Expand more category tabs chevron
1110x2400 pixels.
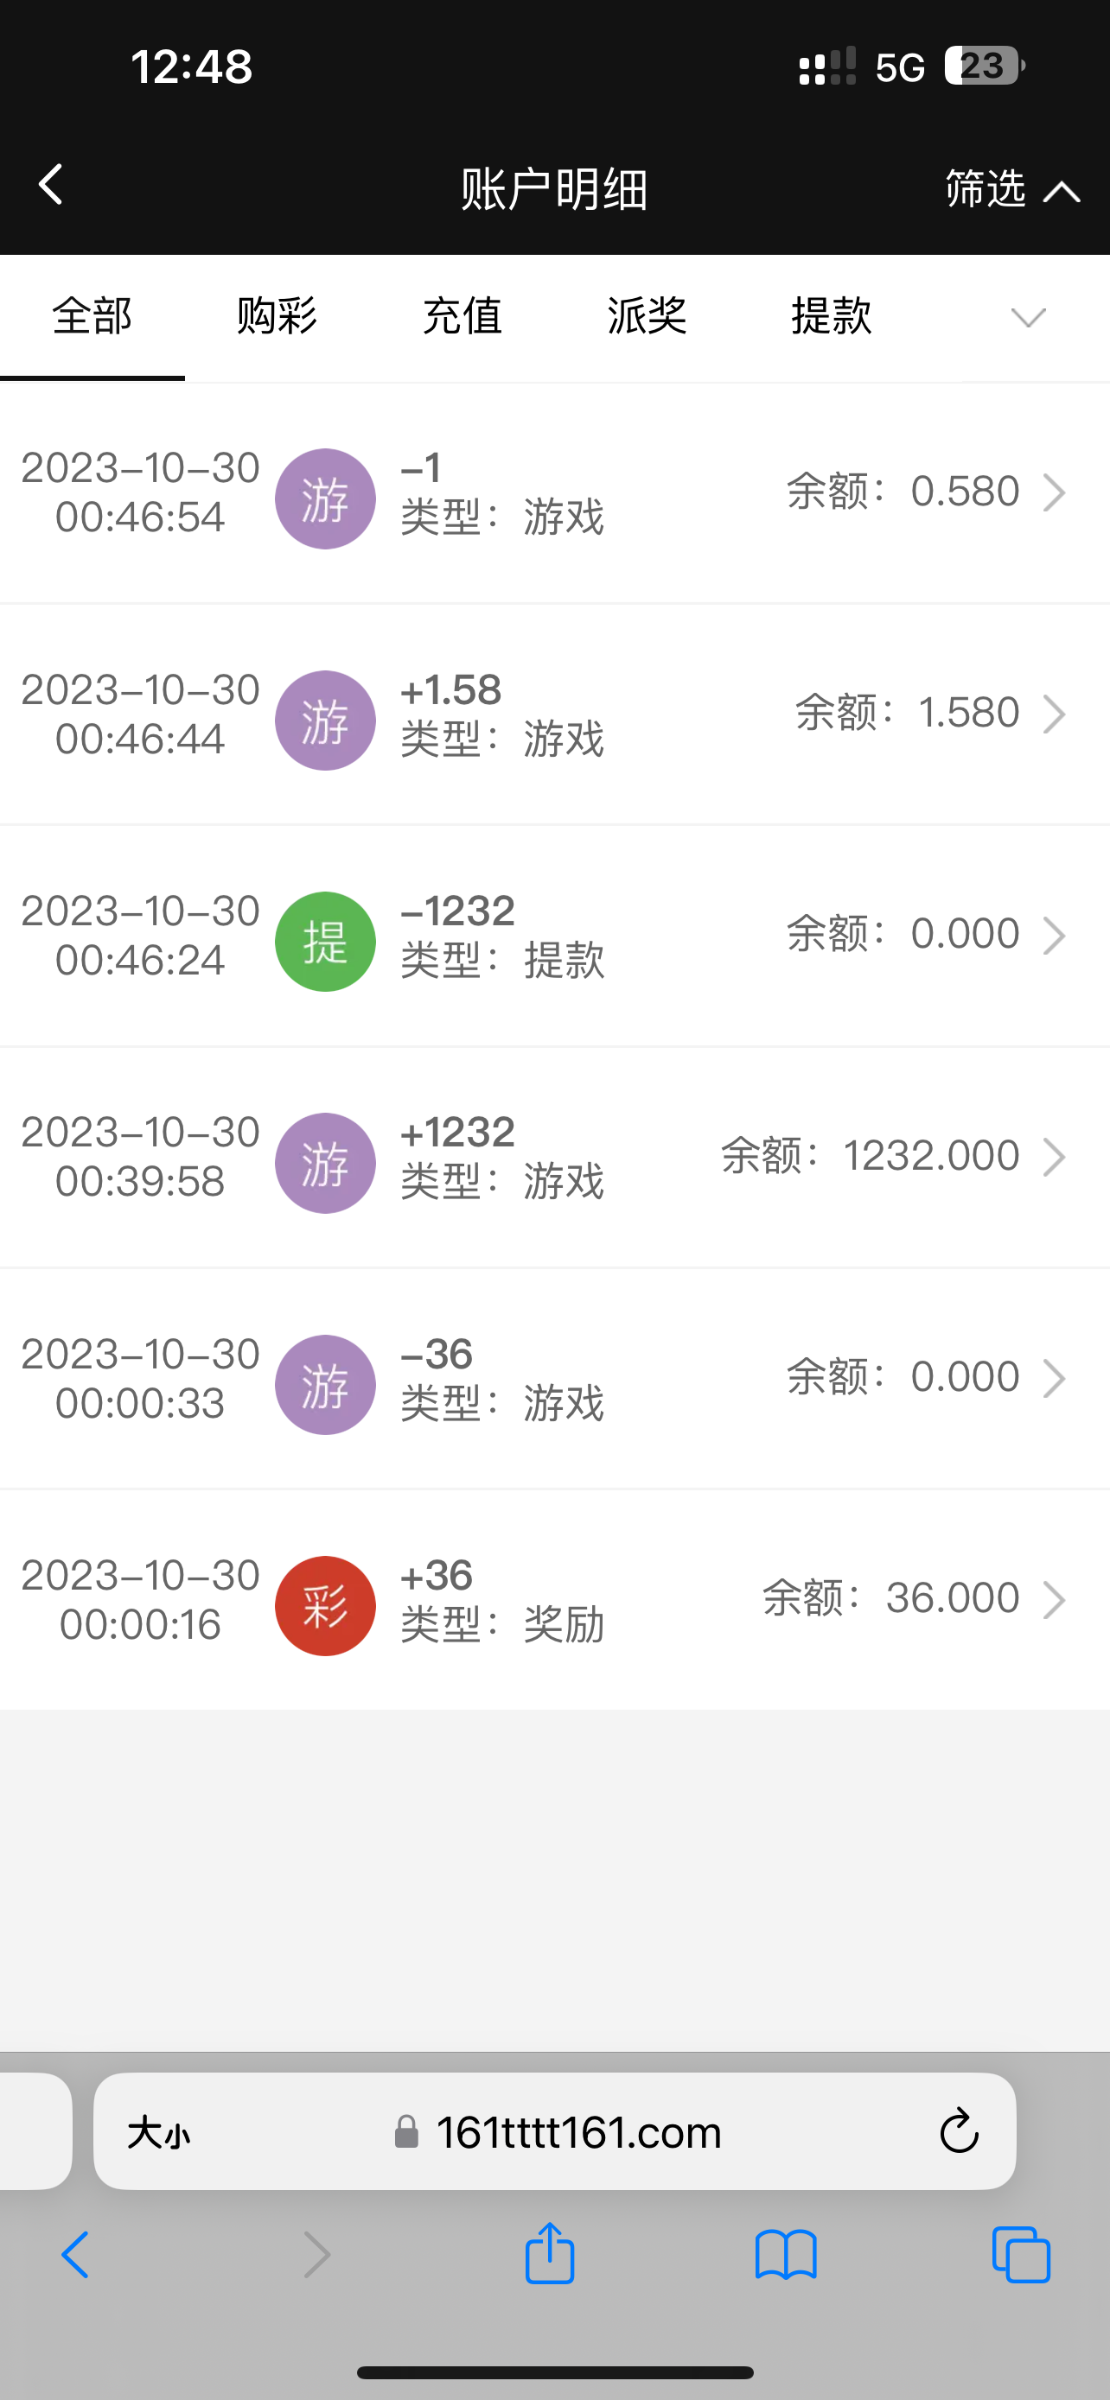click(1028, 317)
